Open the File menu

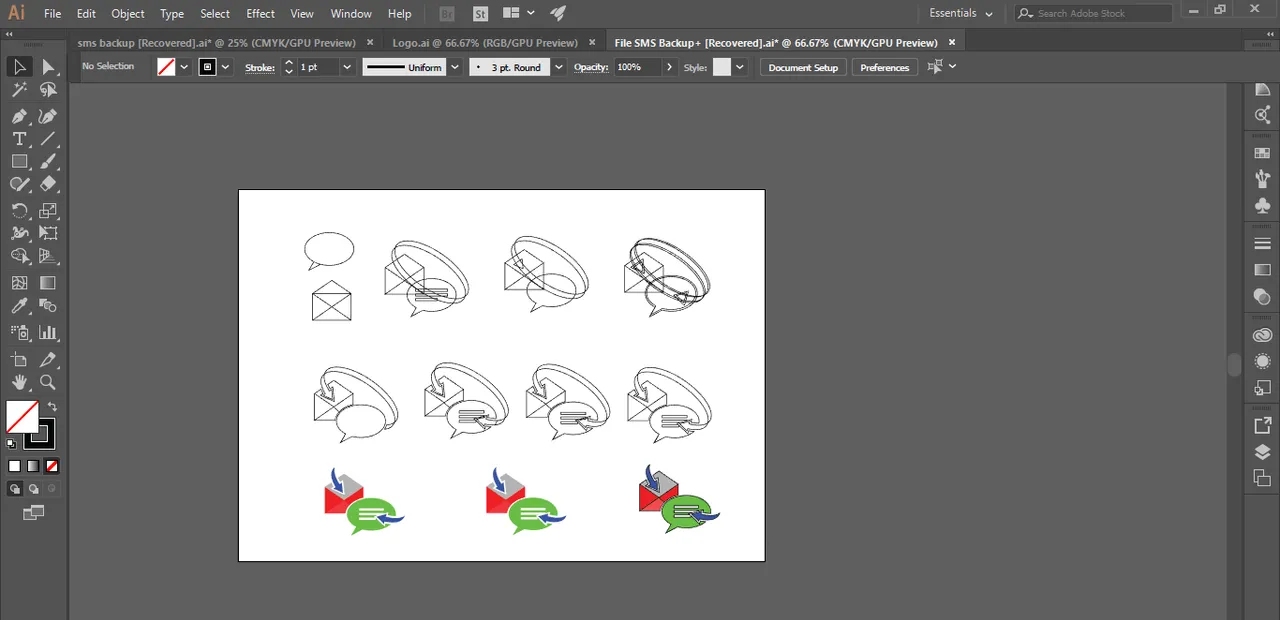point(52,14)
